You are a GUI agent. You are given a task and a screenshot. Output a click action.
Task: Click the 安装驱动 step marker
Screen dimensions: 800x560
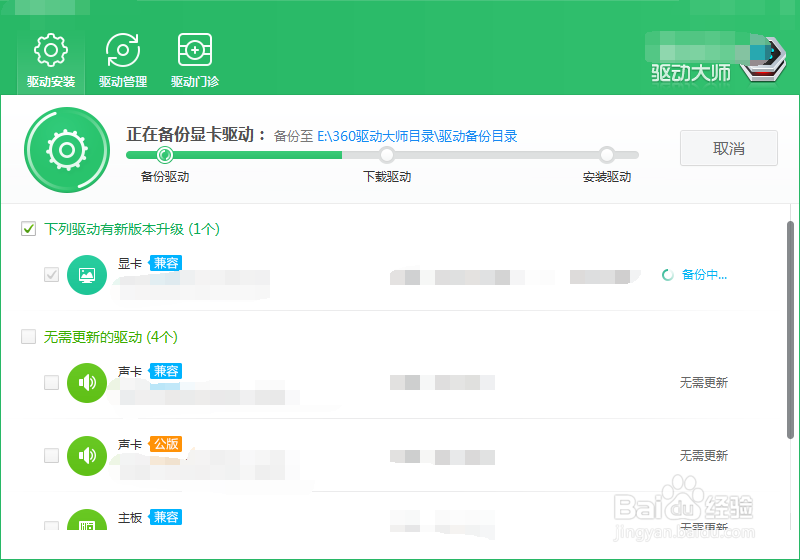[607, 154]
